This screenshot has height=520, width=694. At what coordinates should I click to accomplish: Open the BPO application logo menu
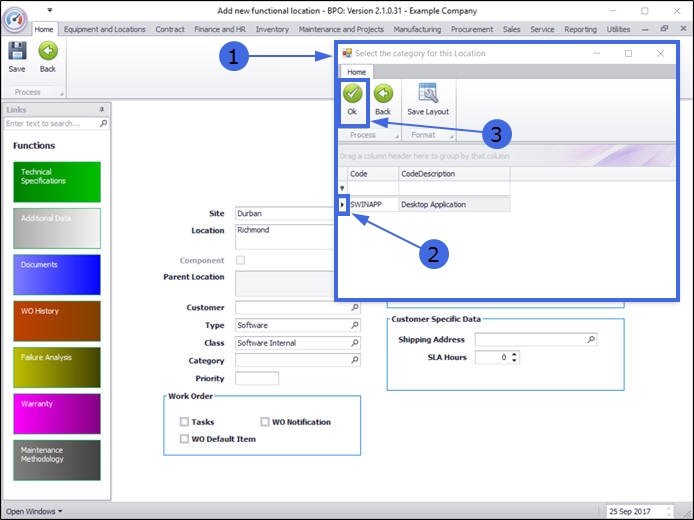pyautogui.click(x=15, y=19)
